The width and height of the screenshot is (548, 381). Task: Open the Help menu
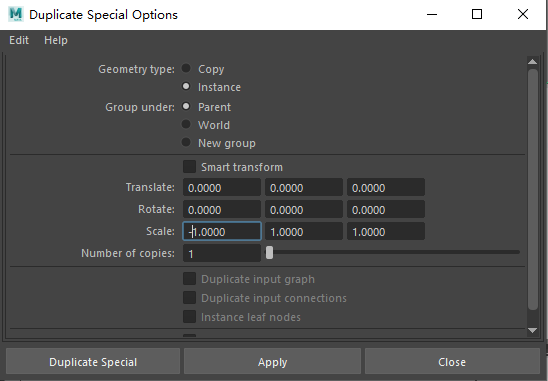coord(56,40)
